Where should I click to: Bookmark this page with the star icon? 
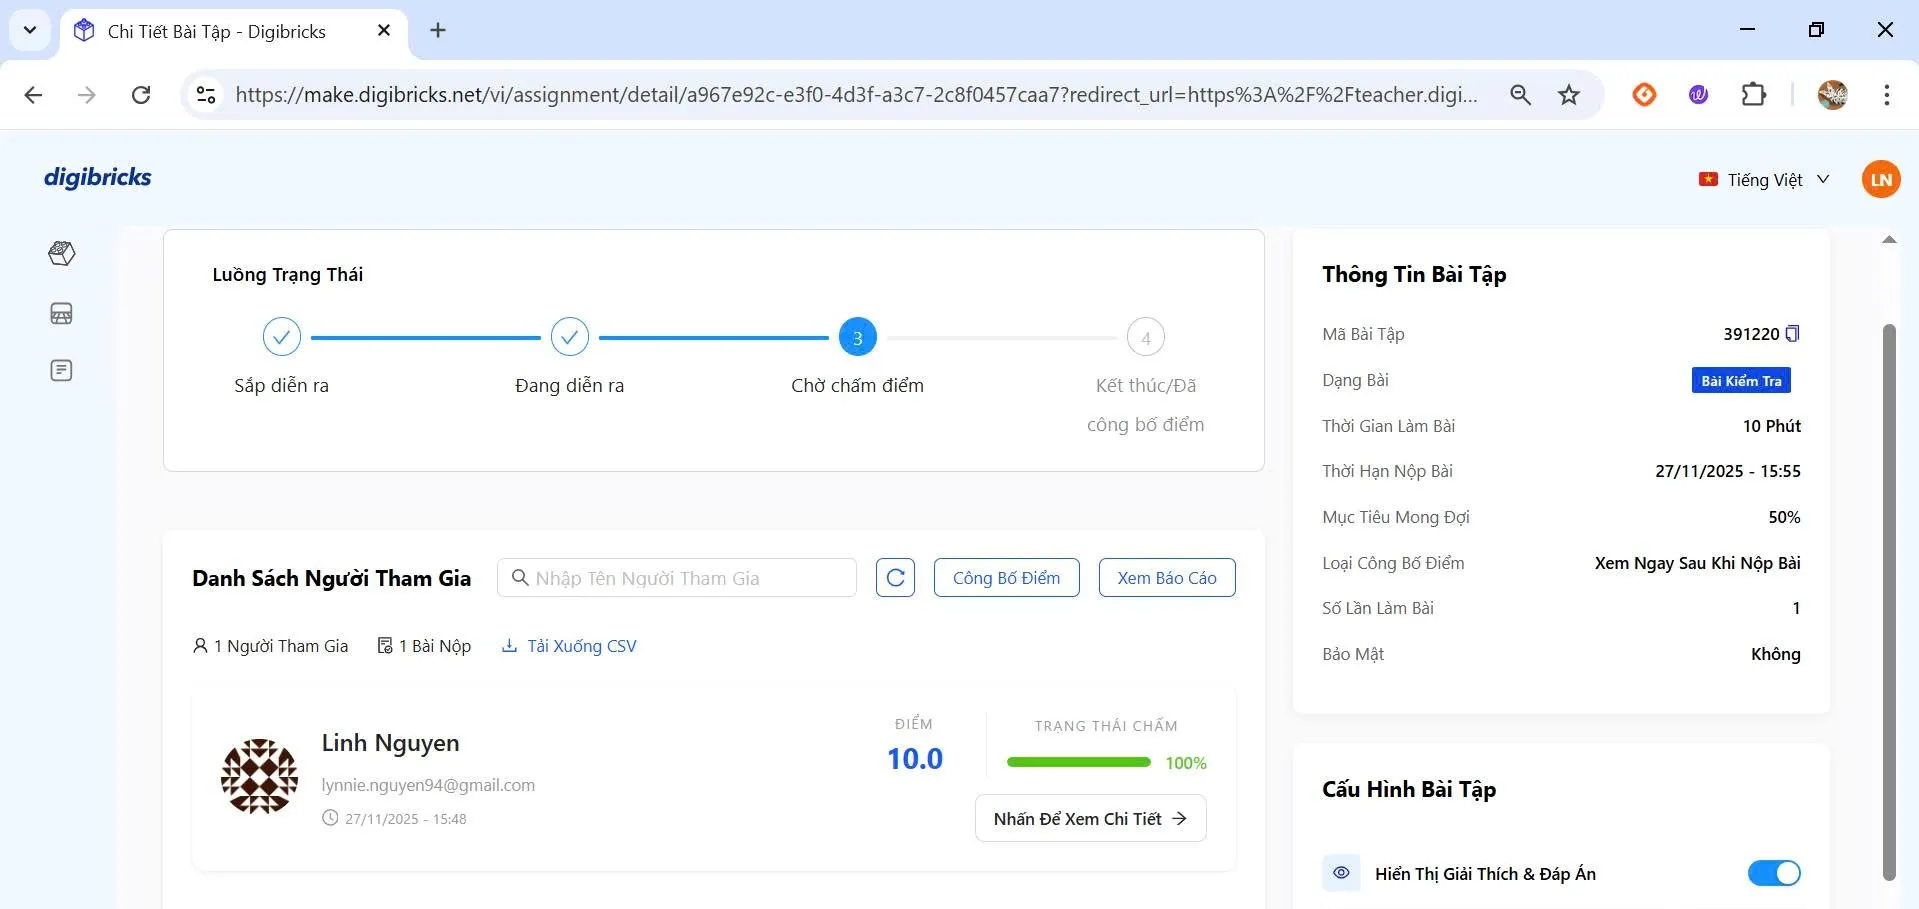point(1569,95)
